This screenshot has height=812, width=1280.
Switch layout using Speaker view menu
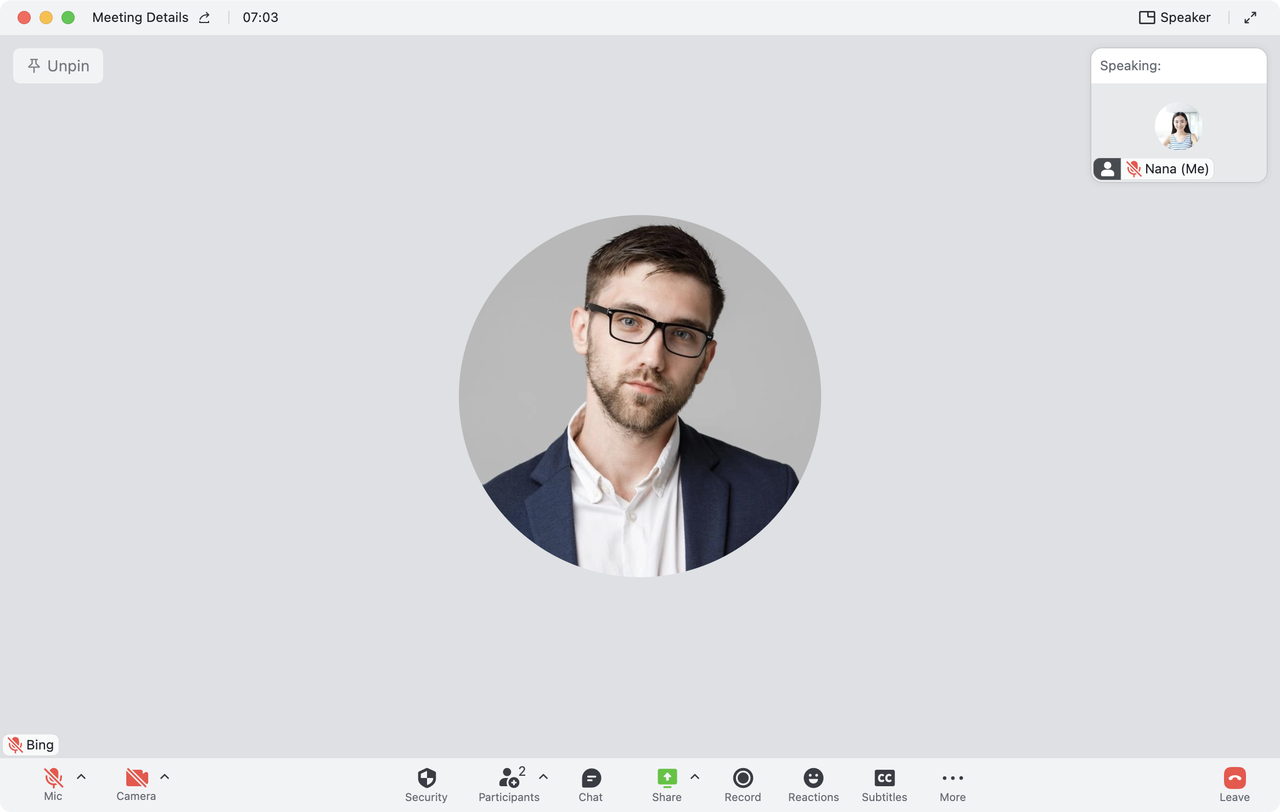click(x=1175, y=18)
